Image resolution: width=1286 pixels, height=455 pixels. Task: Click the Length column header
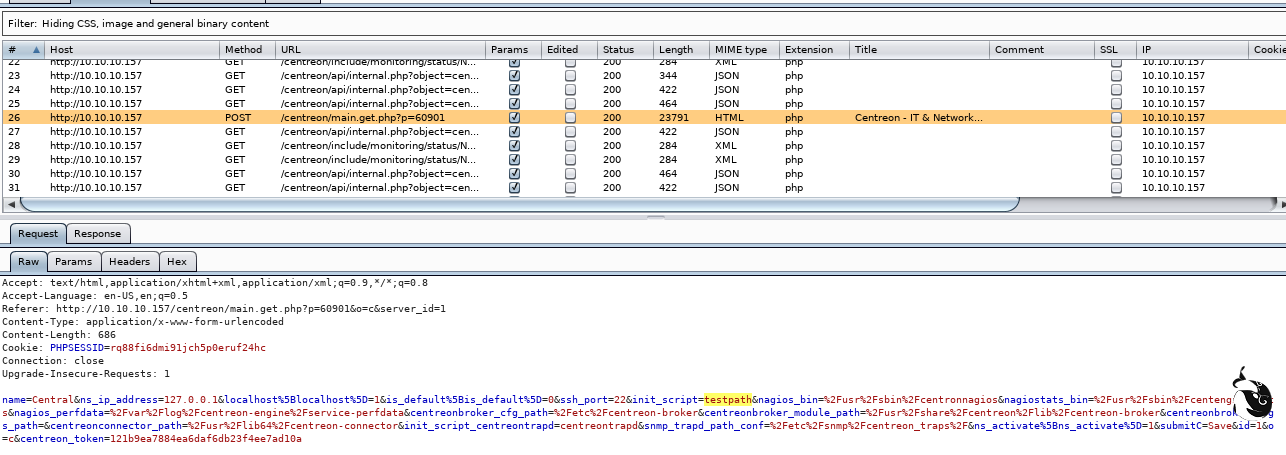click(x=676, y=50)
